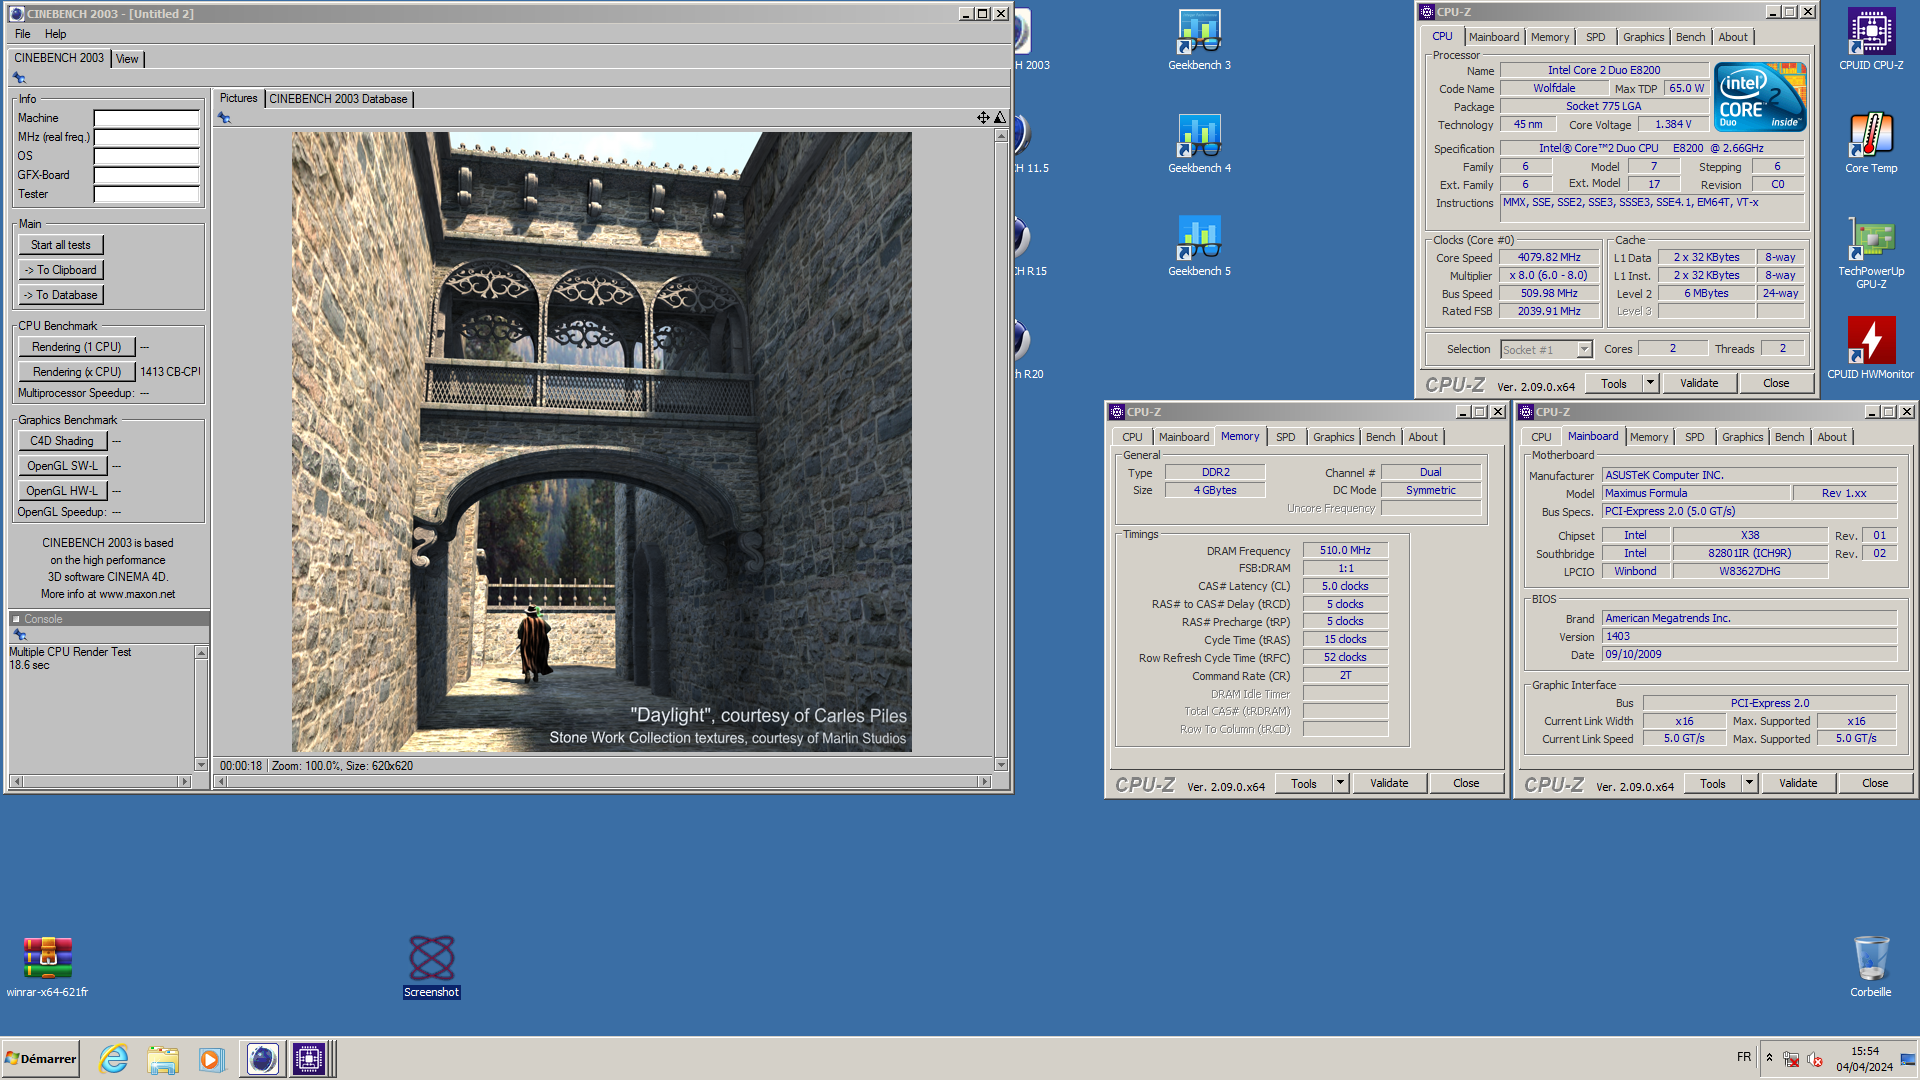Open winrar-x64-621fr installer icon
Image resolution: width=1920 pixels, height=1080 pixels.
point(47,966)
